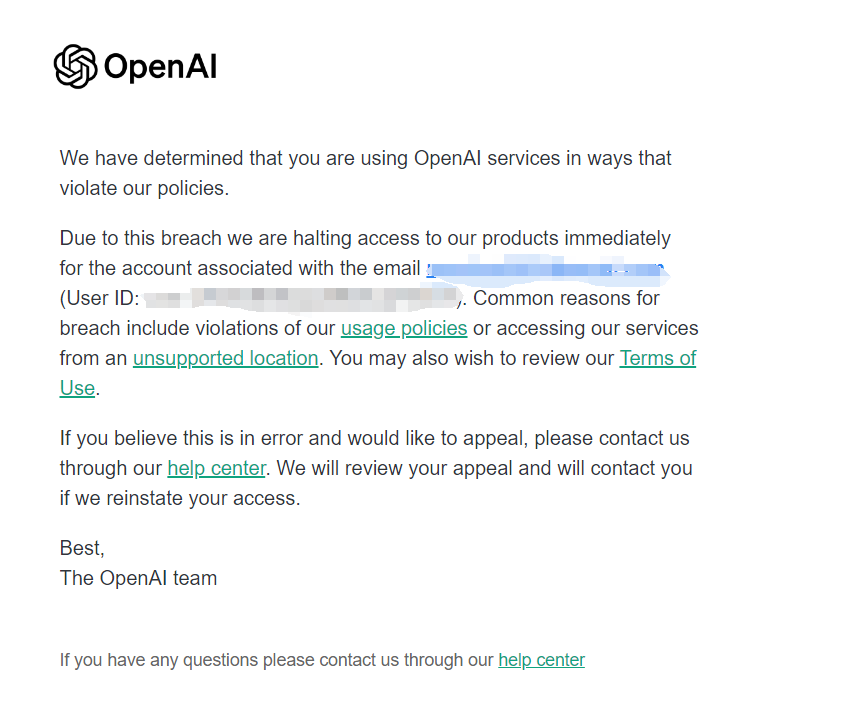The height and width of the screenshot is (721, 856).
Task: Click "If you have any questions" footer text
Action: coord(276,660)
